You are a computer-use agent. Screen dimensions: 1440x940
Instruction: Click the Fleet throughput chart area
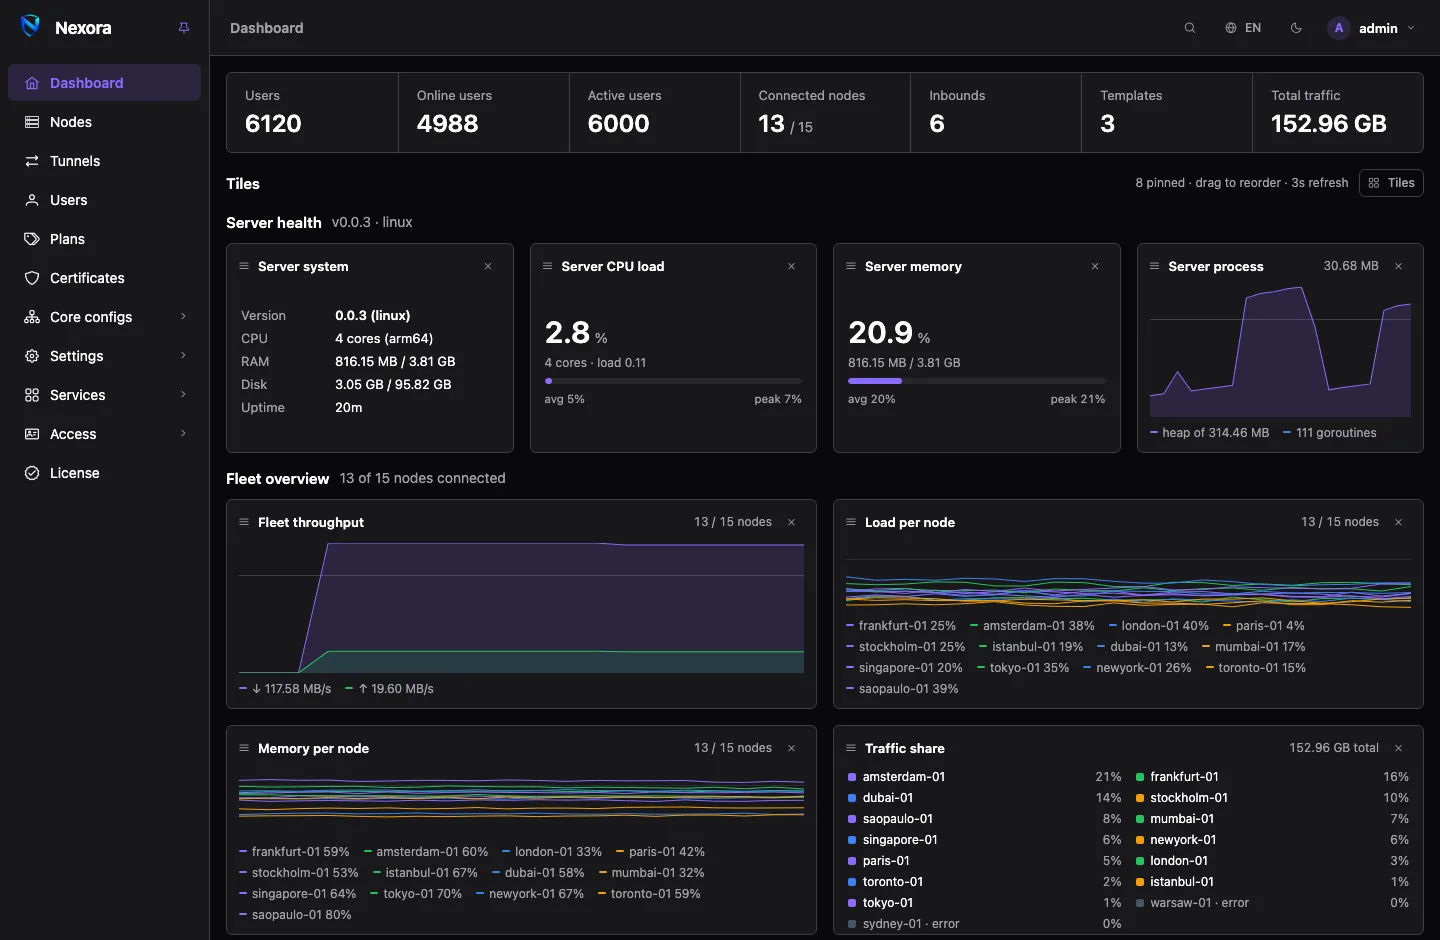click(521, 607)
